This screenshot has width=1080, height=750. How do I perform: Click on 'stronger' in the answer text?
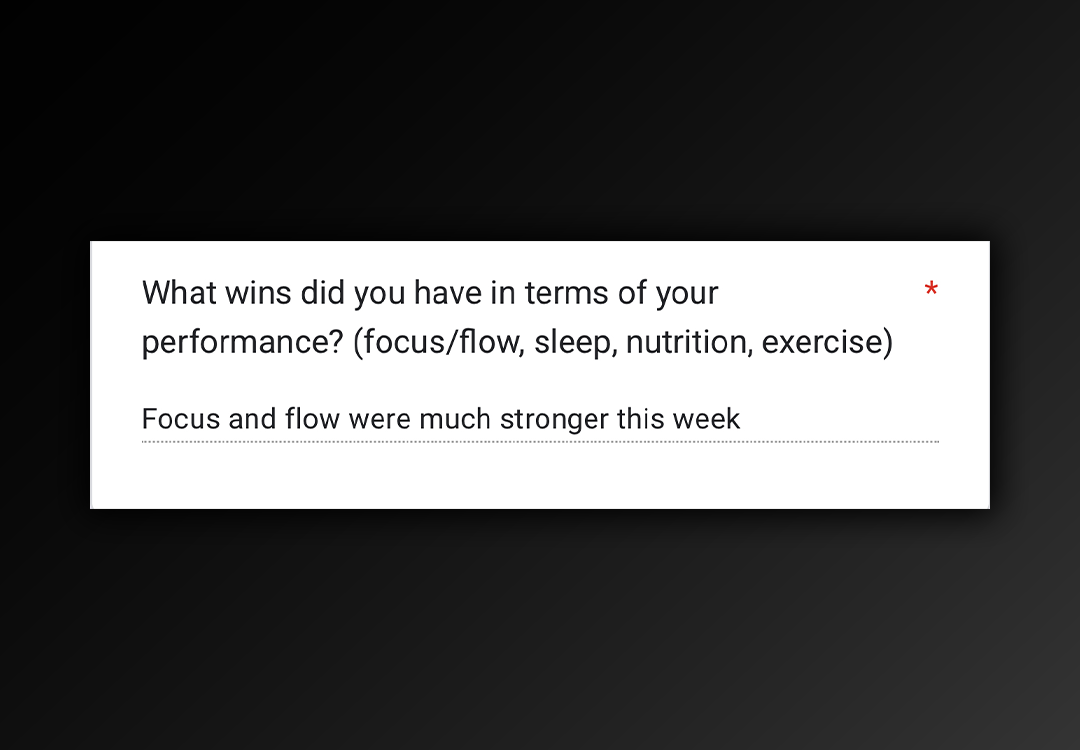point(554,419)
